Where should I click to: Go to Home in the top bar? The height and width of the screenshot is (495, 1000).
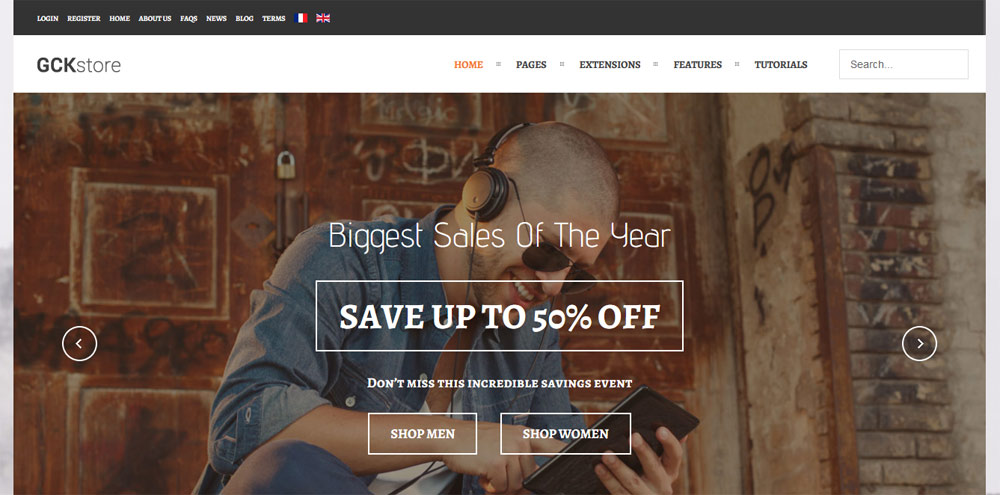click(x=120, y=18)
